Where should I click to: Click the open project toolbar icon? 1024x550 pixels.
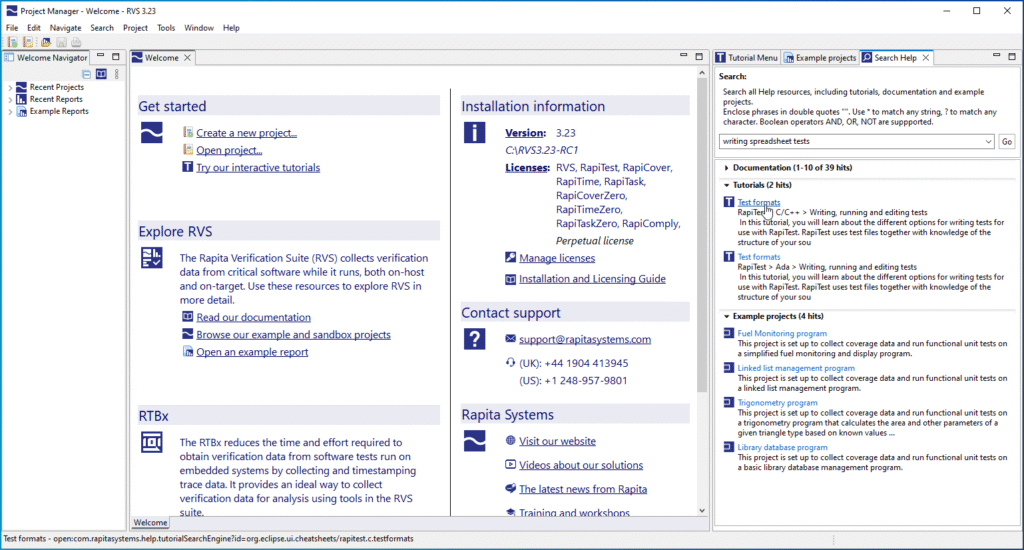28,42
